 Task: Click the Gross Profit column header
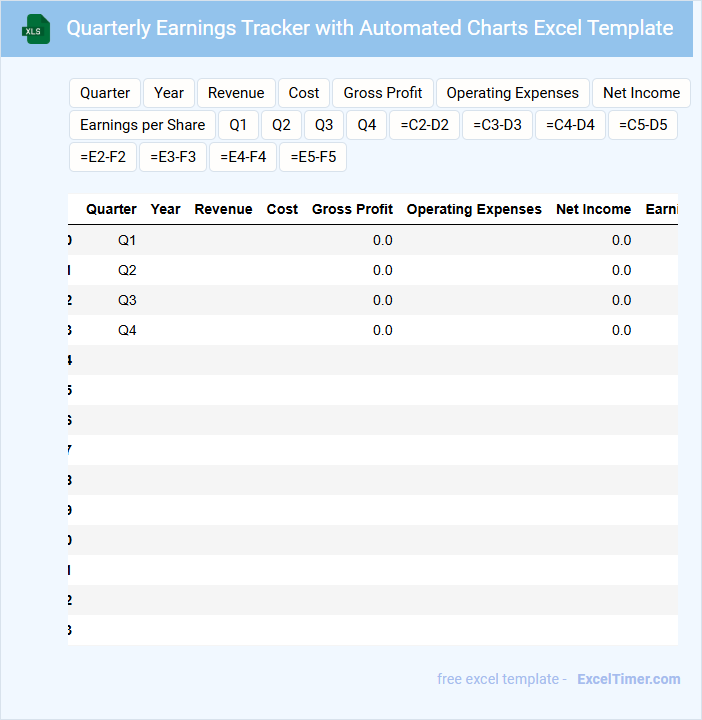352,209
